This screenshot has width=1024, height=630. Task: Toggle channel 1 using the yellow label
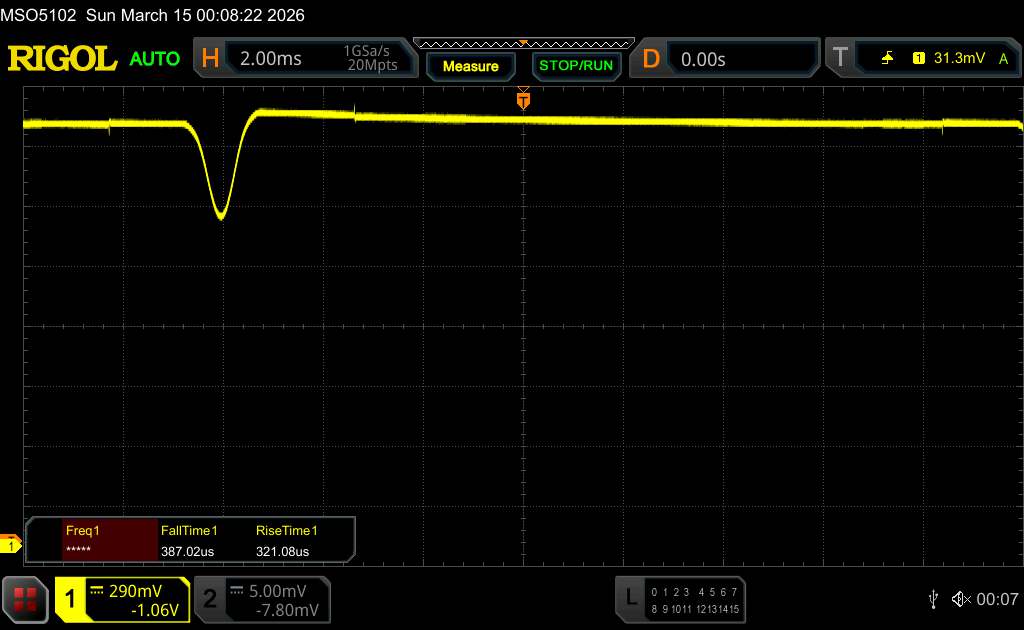click(x=71, y=599)
